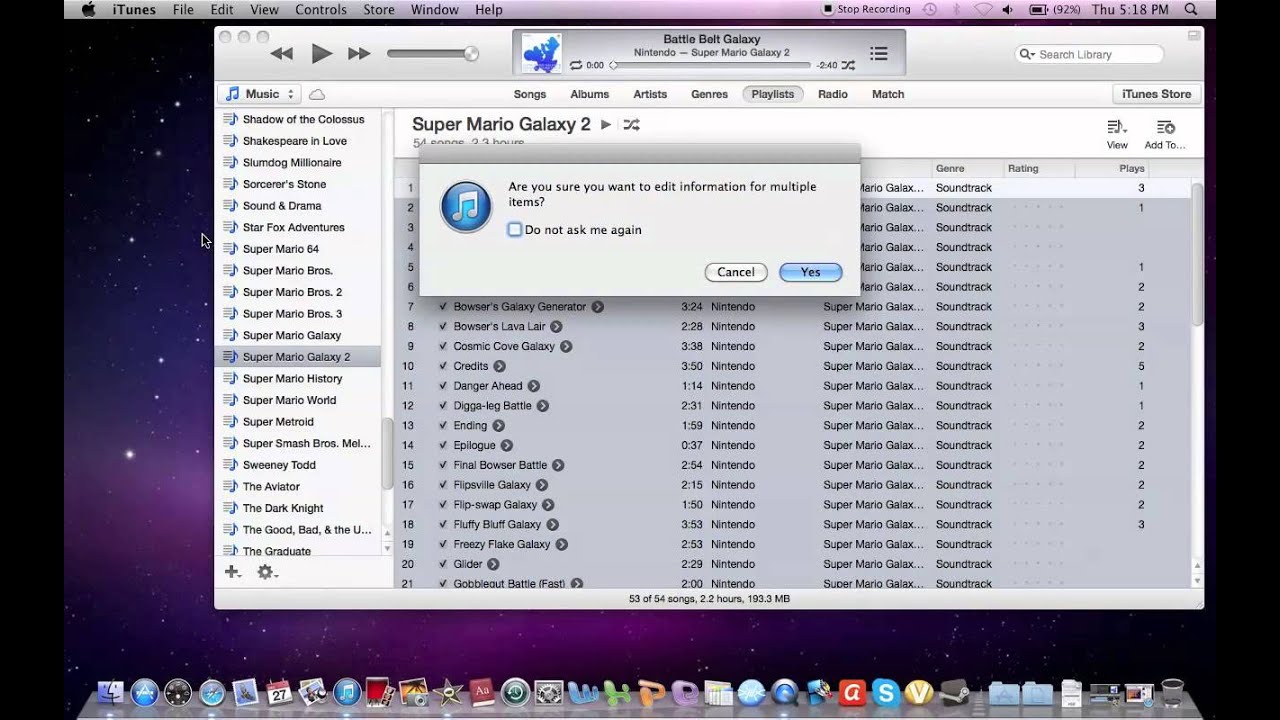
Task: Switch to the Albums tab
Action: 590,94
